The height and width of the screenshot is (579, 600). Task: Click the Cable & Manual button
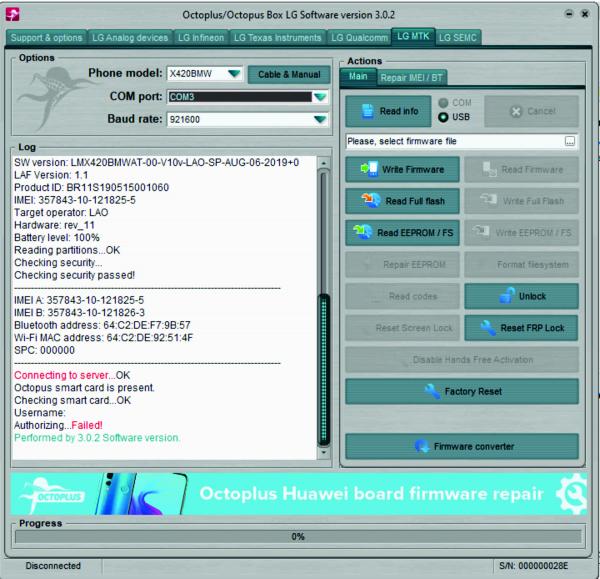tap(289, 74)
